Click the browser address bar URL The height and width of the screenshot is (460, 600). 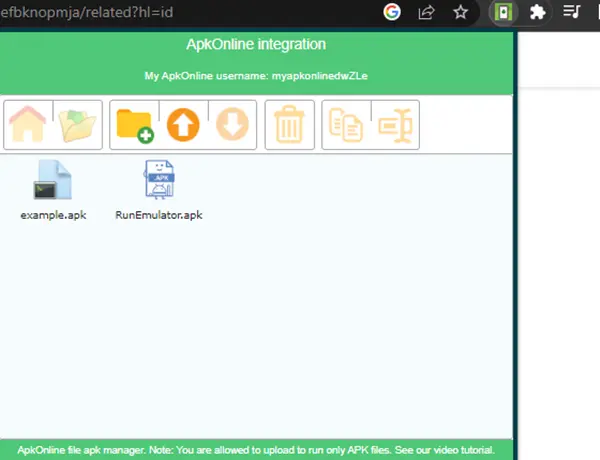[x=86, y=12]
